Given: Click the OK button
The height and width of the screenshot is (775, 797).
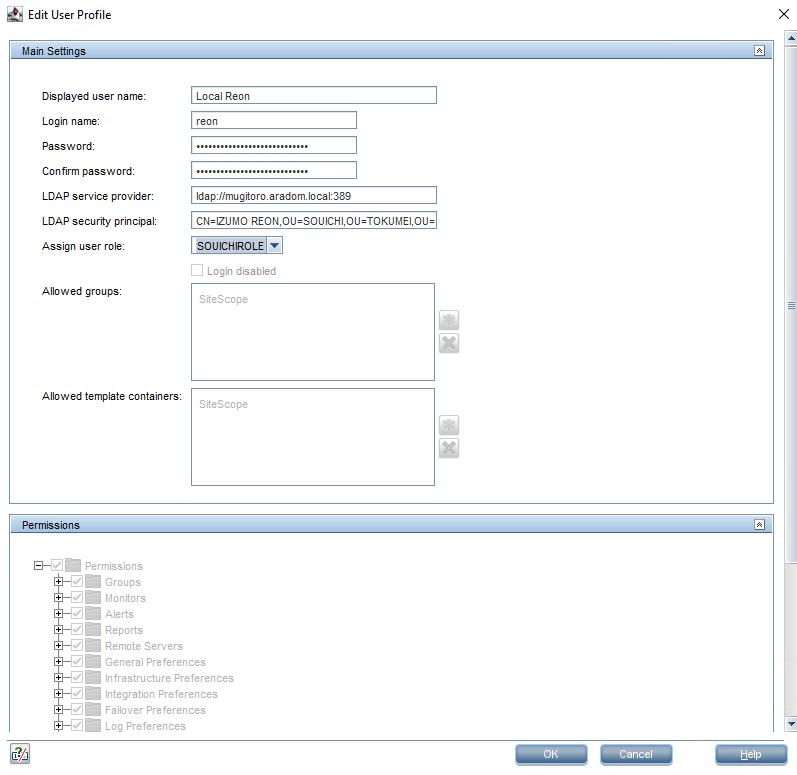Looking at the screenshot, I should click(551, 754).
